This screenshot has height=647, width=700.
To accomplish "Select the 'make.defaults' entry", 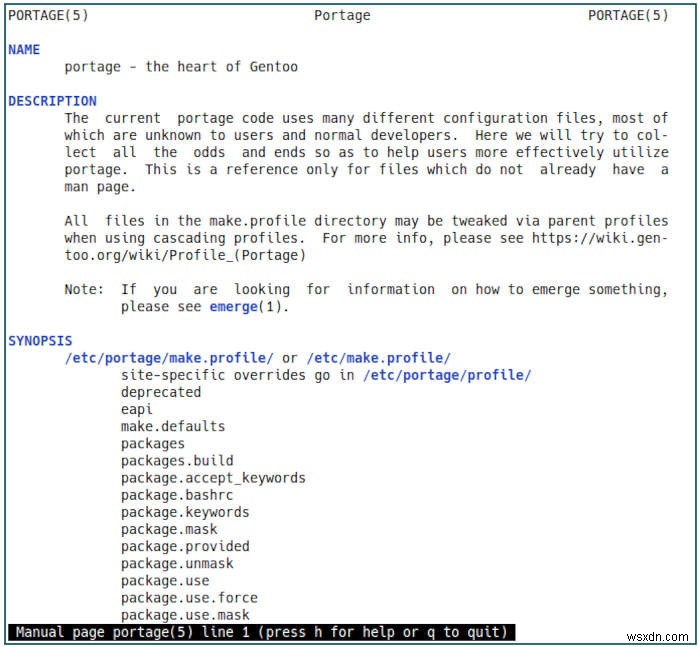I will click(173, 426).
